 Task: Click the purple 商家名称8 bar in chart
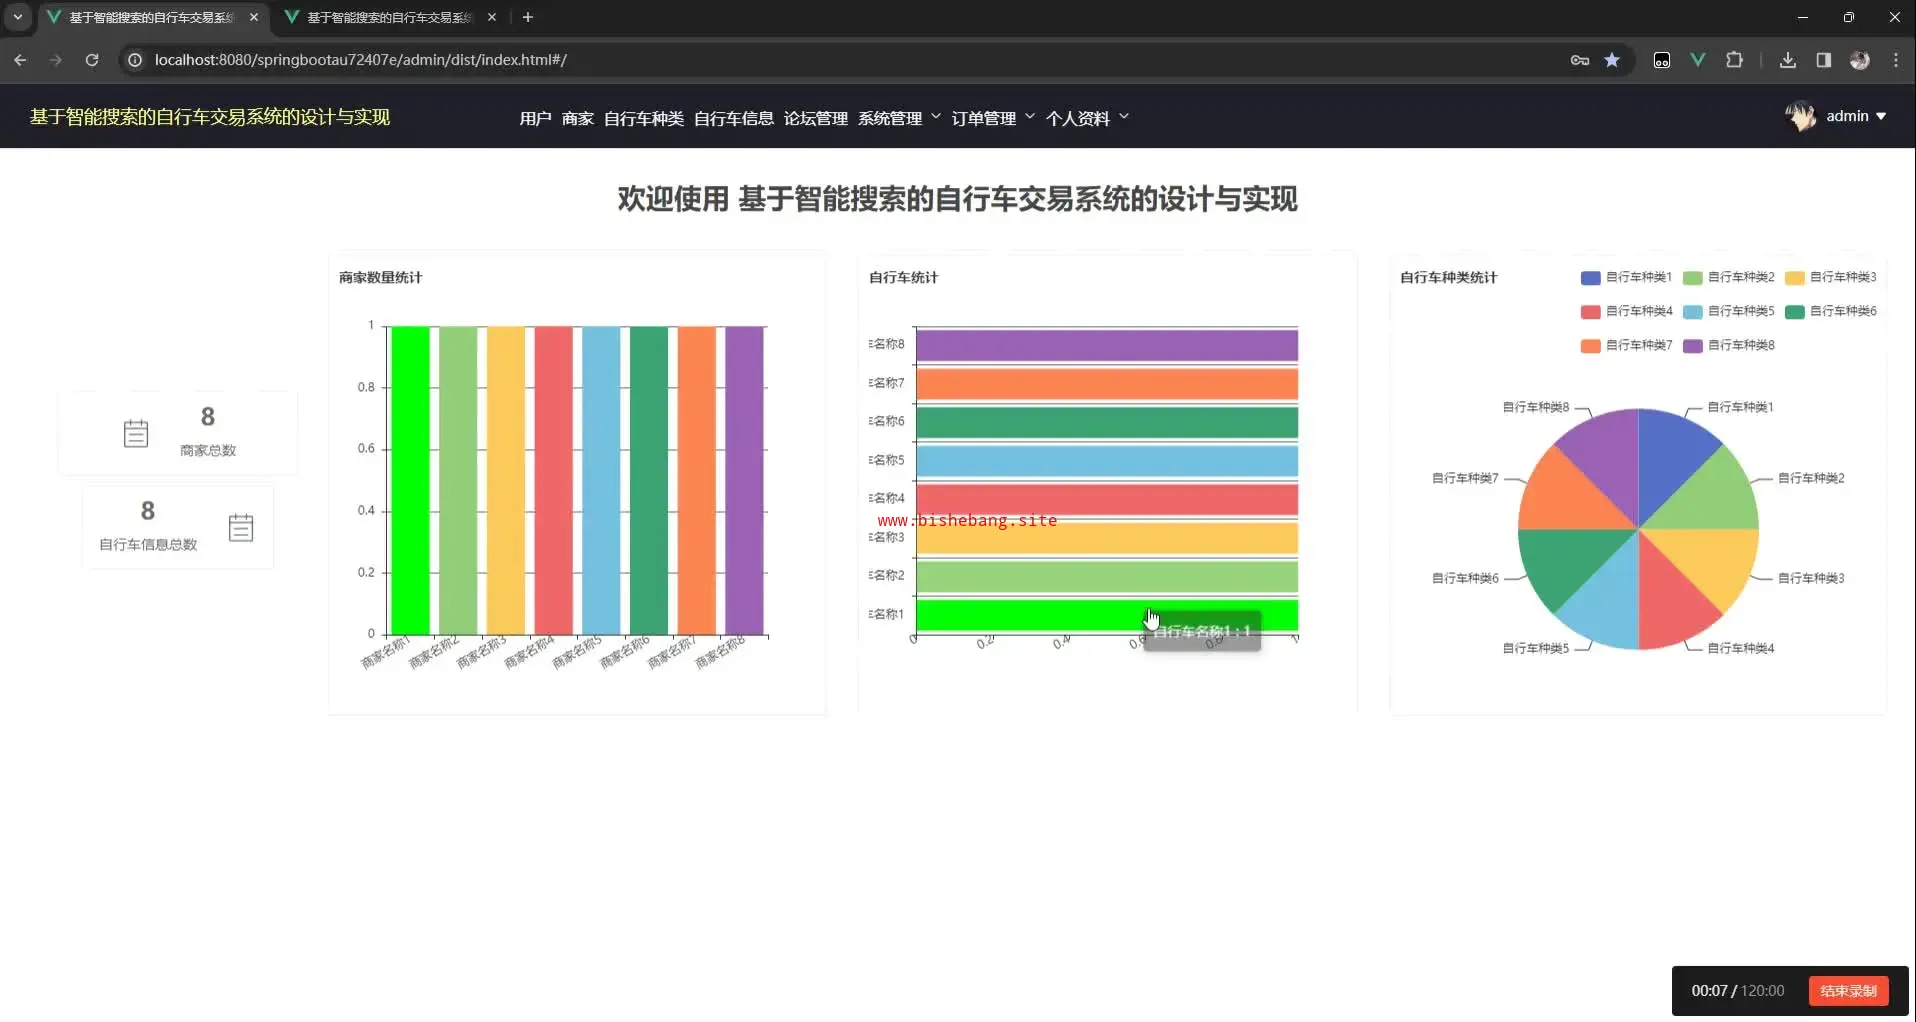point(744,480)
